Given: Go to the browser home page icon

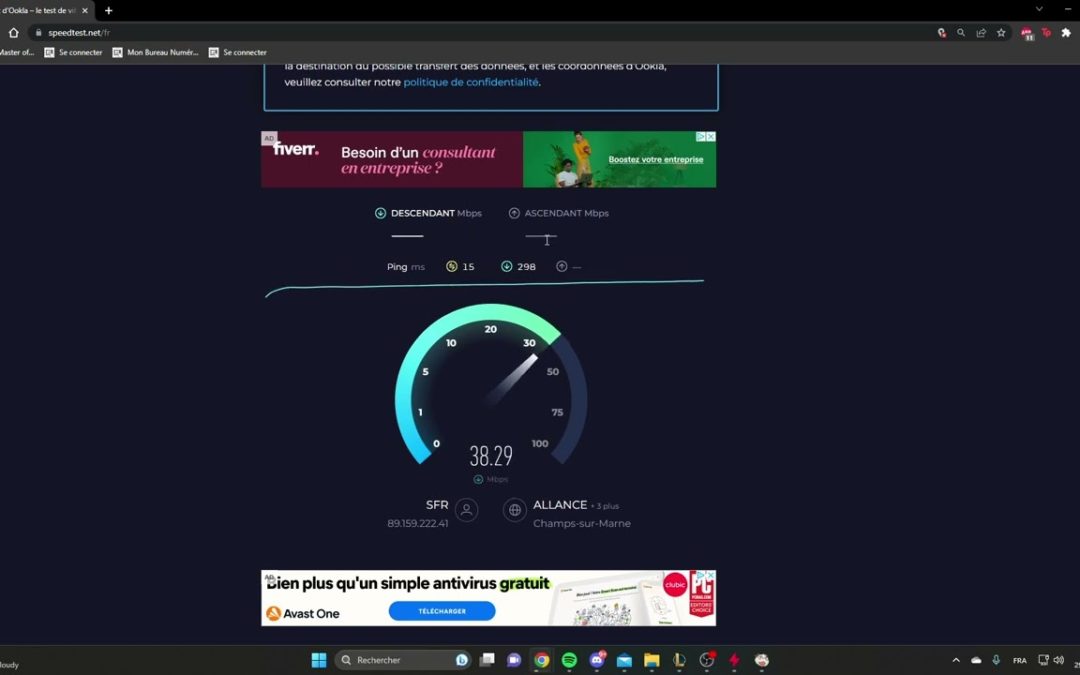Looking at the screenshot, I should (13, 32).
